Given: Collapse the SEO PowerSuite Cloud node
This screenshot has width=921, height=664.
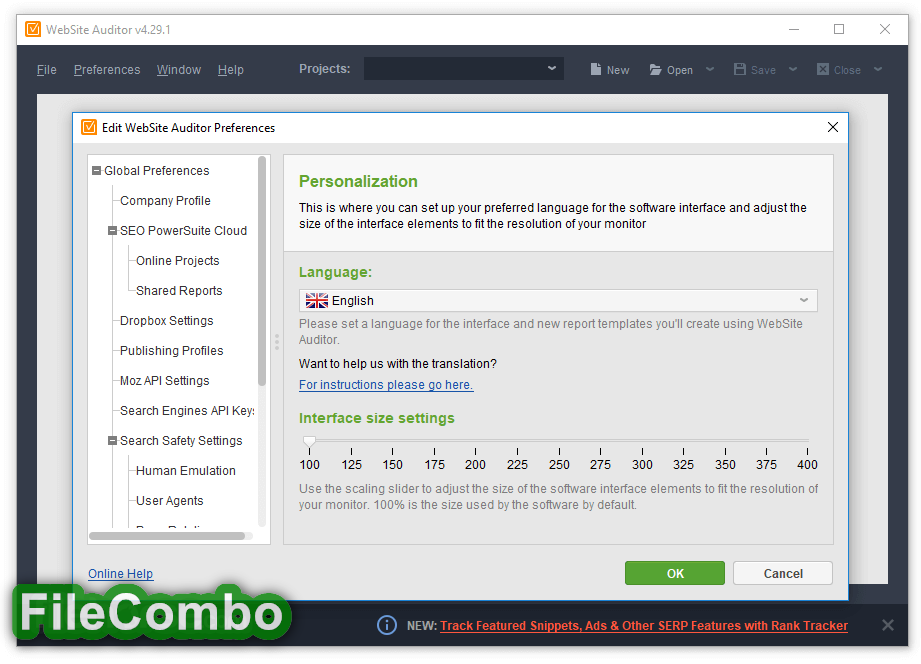Looking at the screenshot, I should tap(112, 230).
